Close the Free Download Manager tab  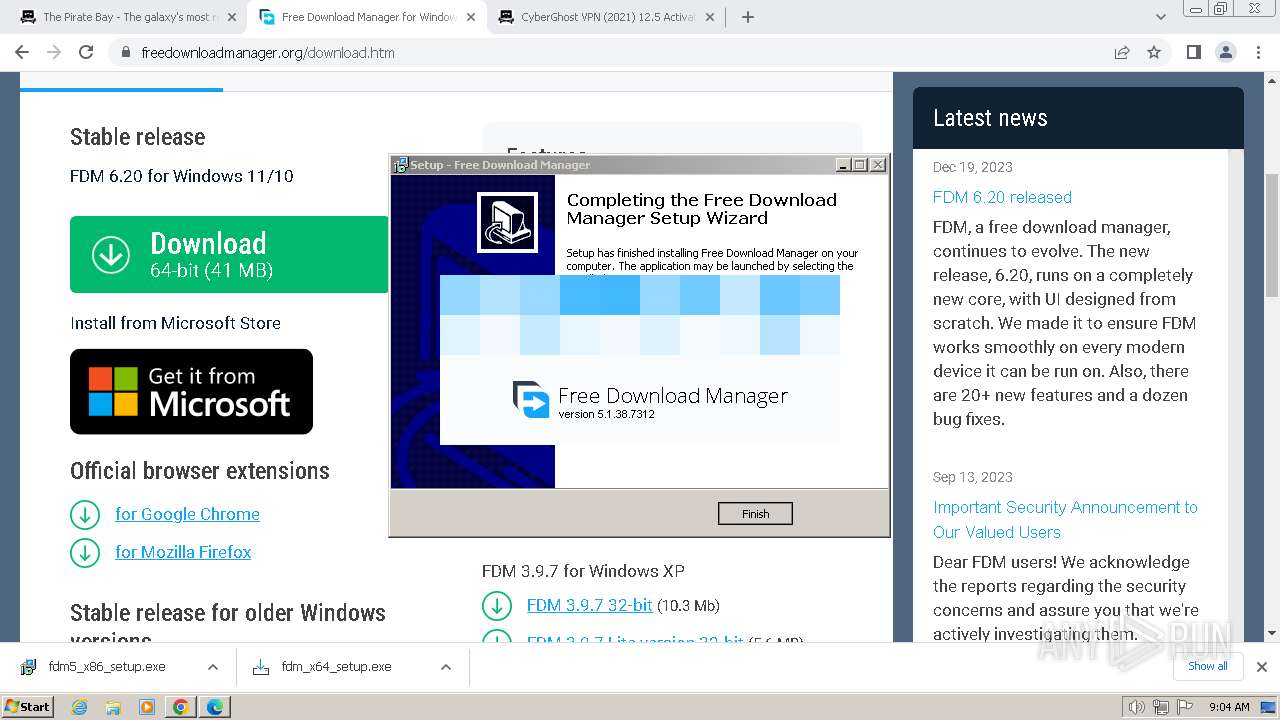pos(470,17)
